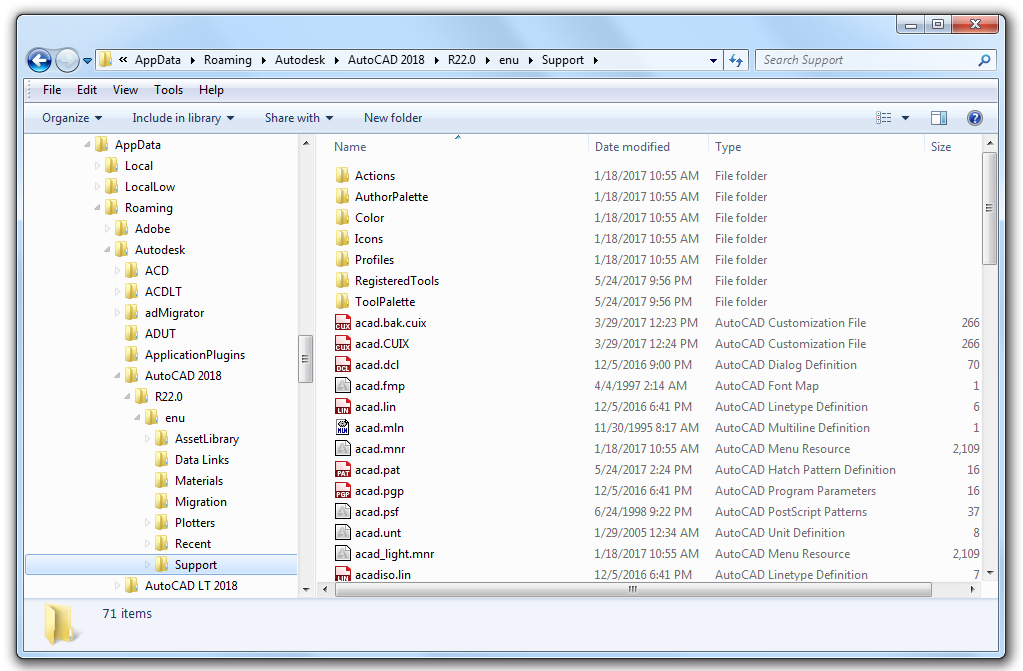Select the acad.CUIX file icon

[343, 343]
